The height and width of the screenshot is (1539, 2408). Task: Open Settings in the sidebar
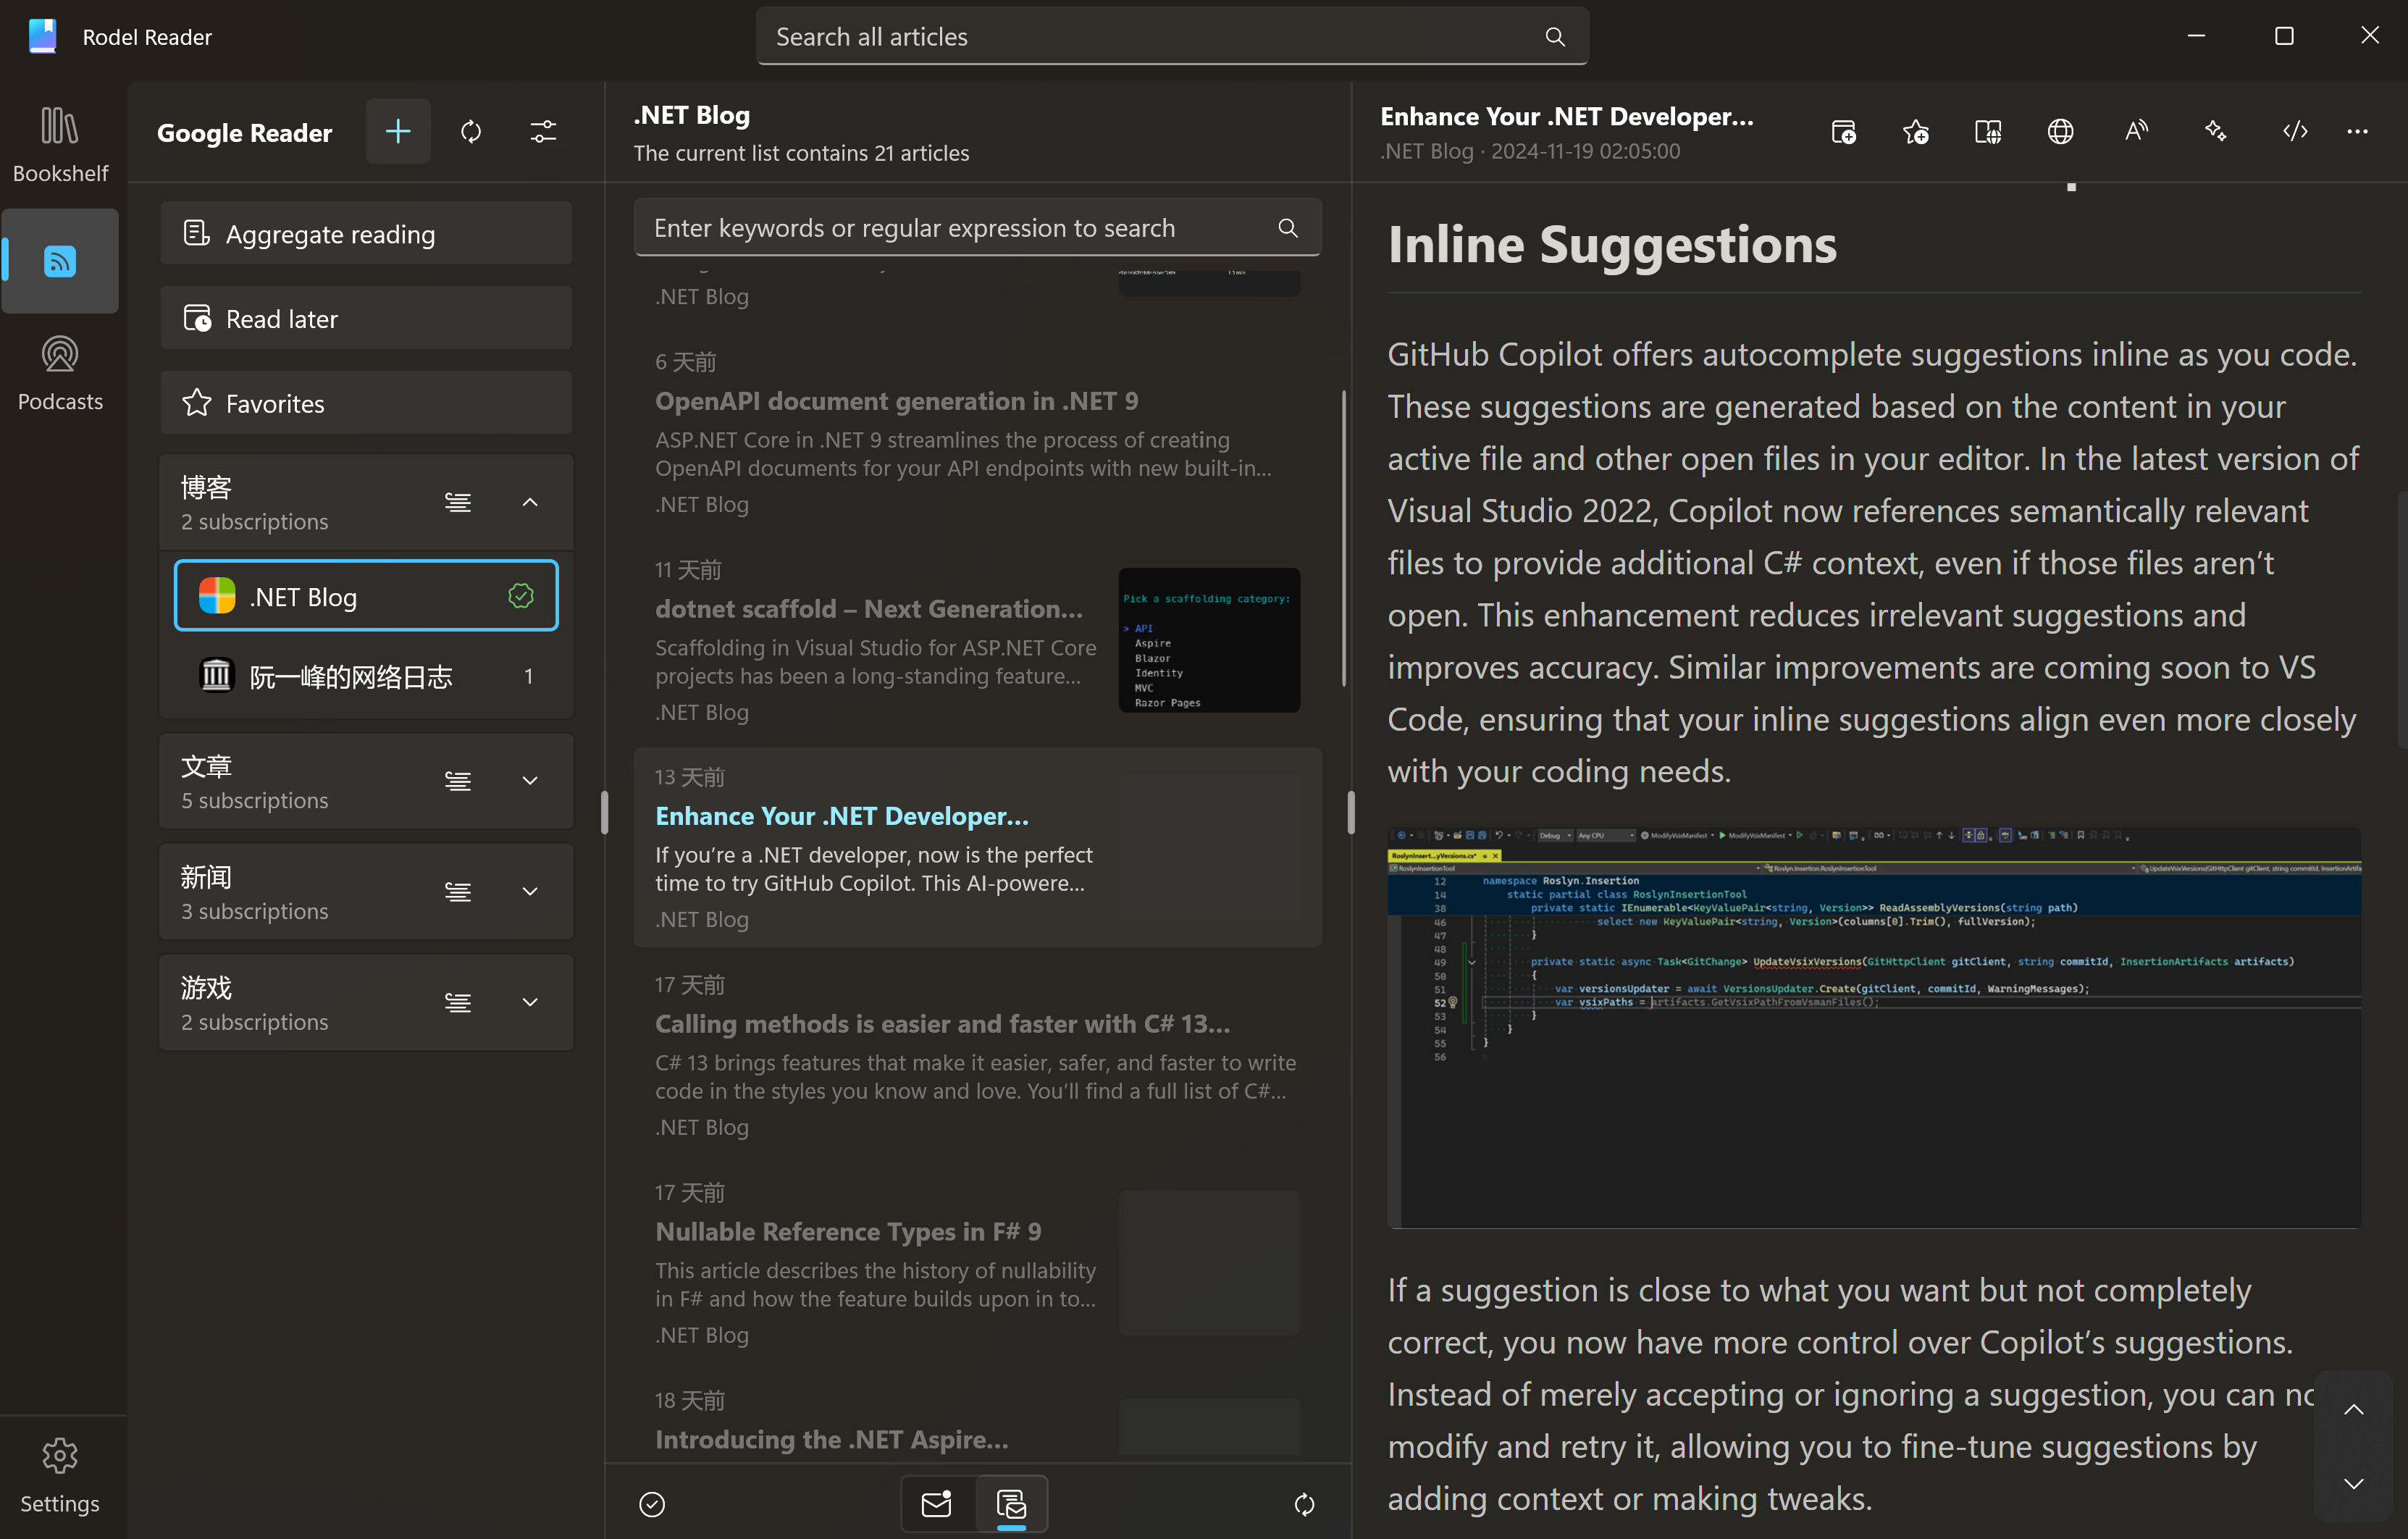60,1475
